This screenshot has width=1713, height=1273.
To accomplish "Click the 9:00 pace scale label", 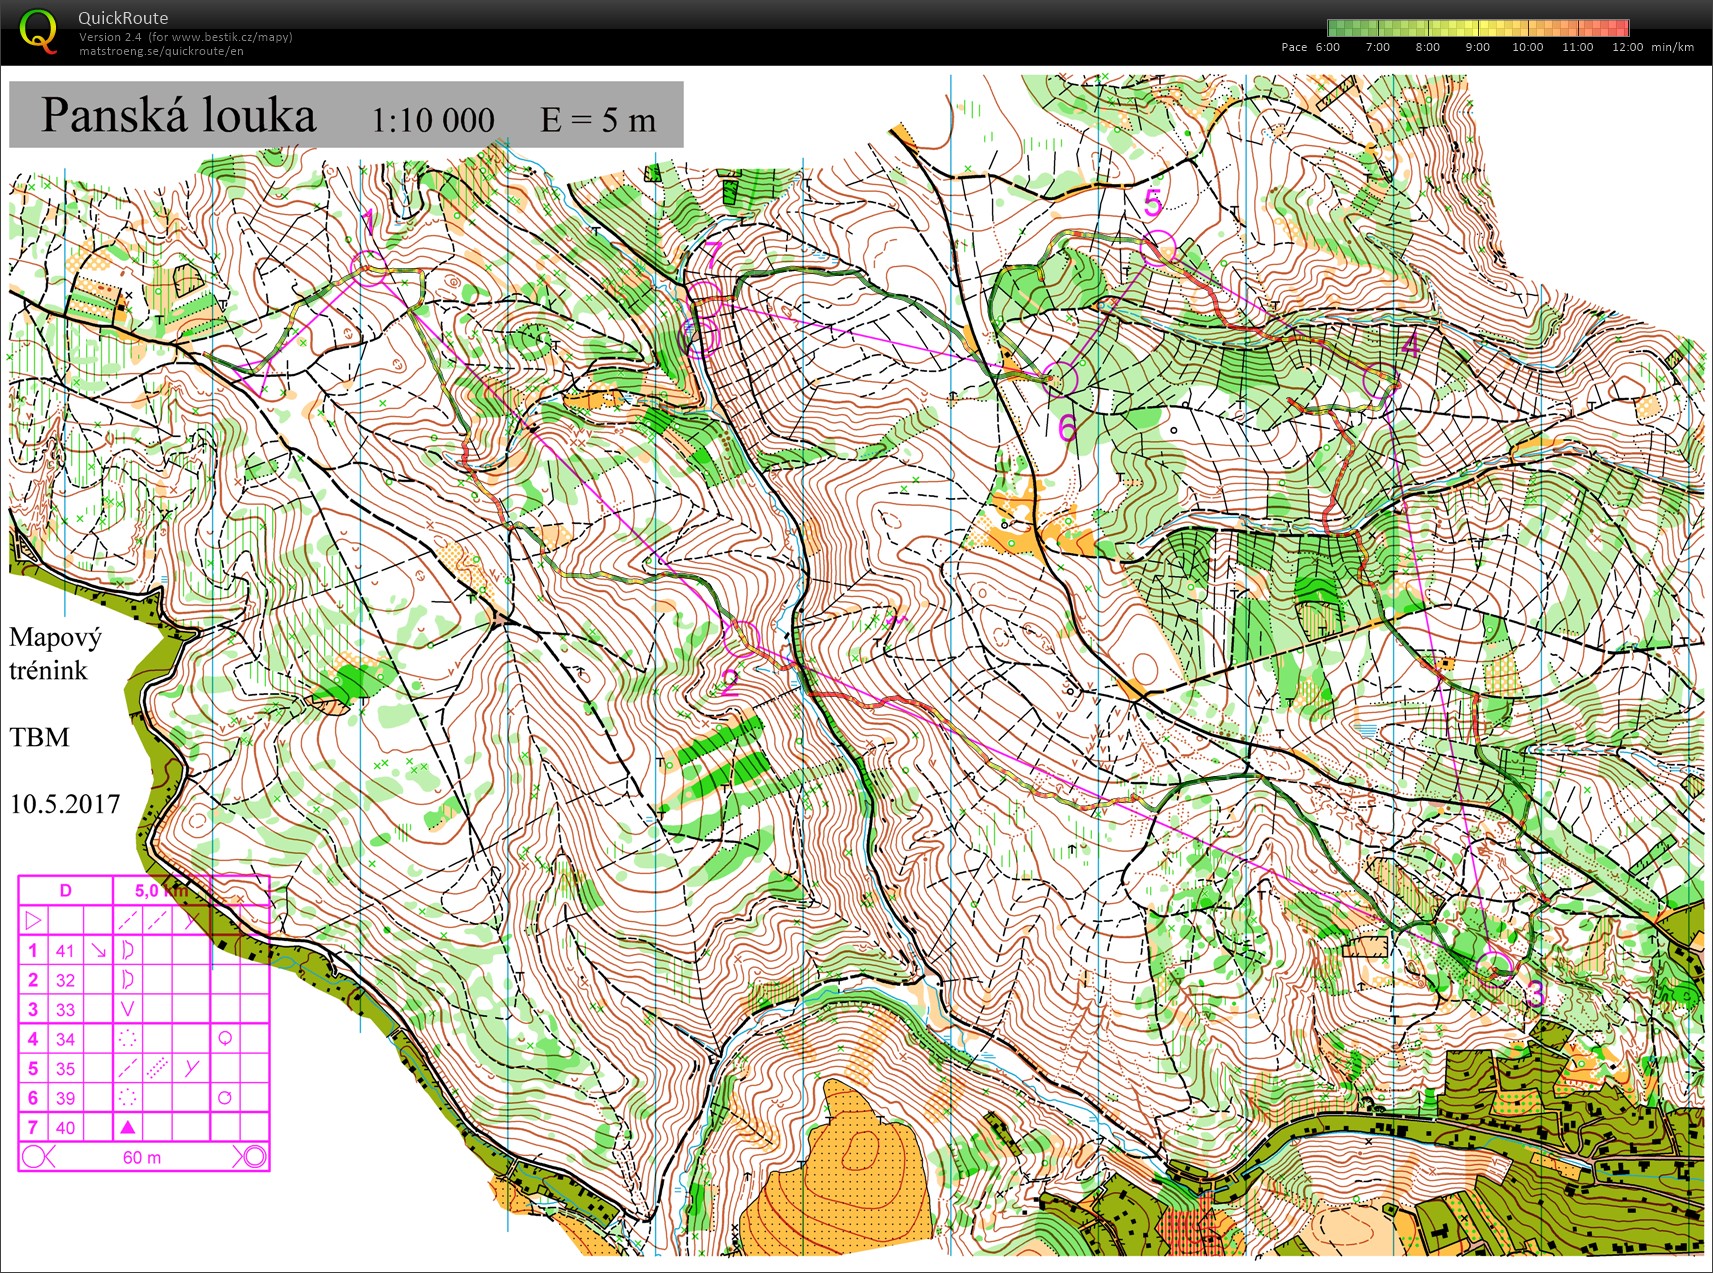I will (1477, 47).
